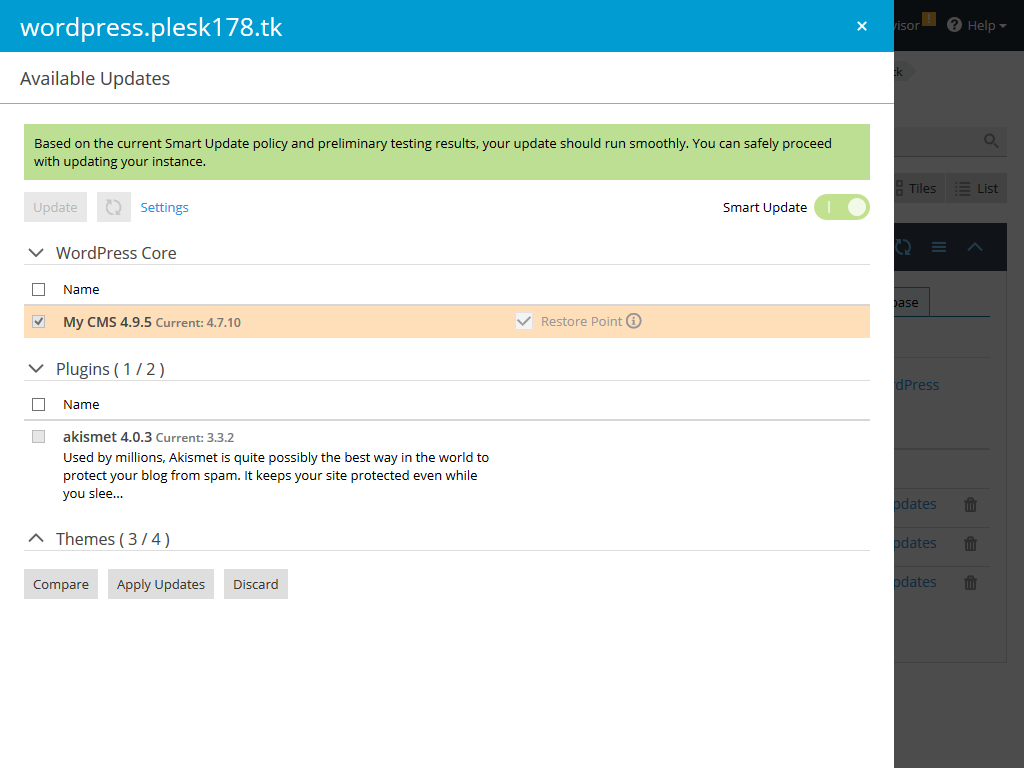Expand the Themes (3/4) section
The width and height of the screenshot is (1024, 768).
36,538
